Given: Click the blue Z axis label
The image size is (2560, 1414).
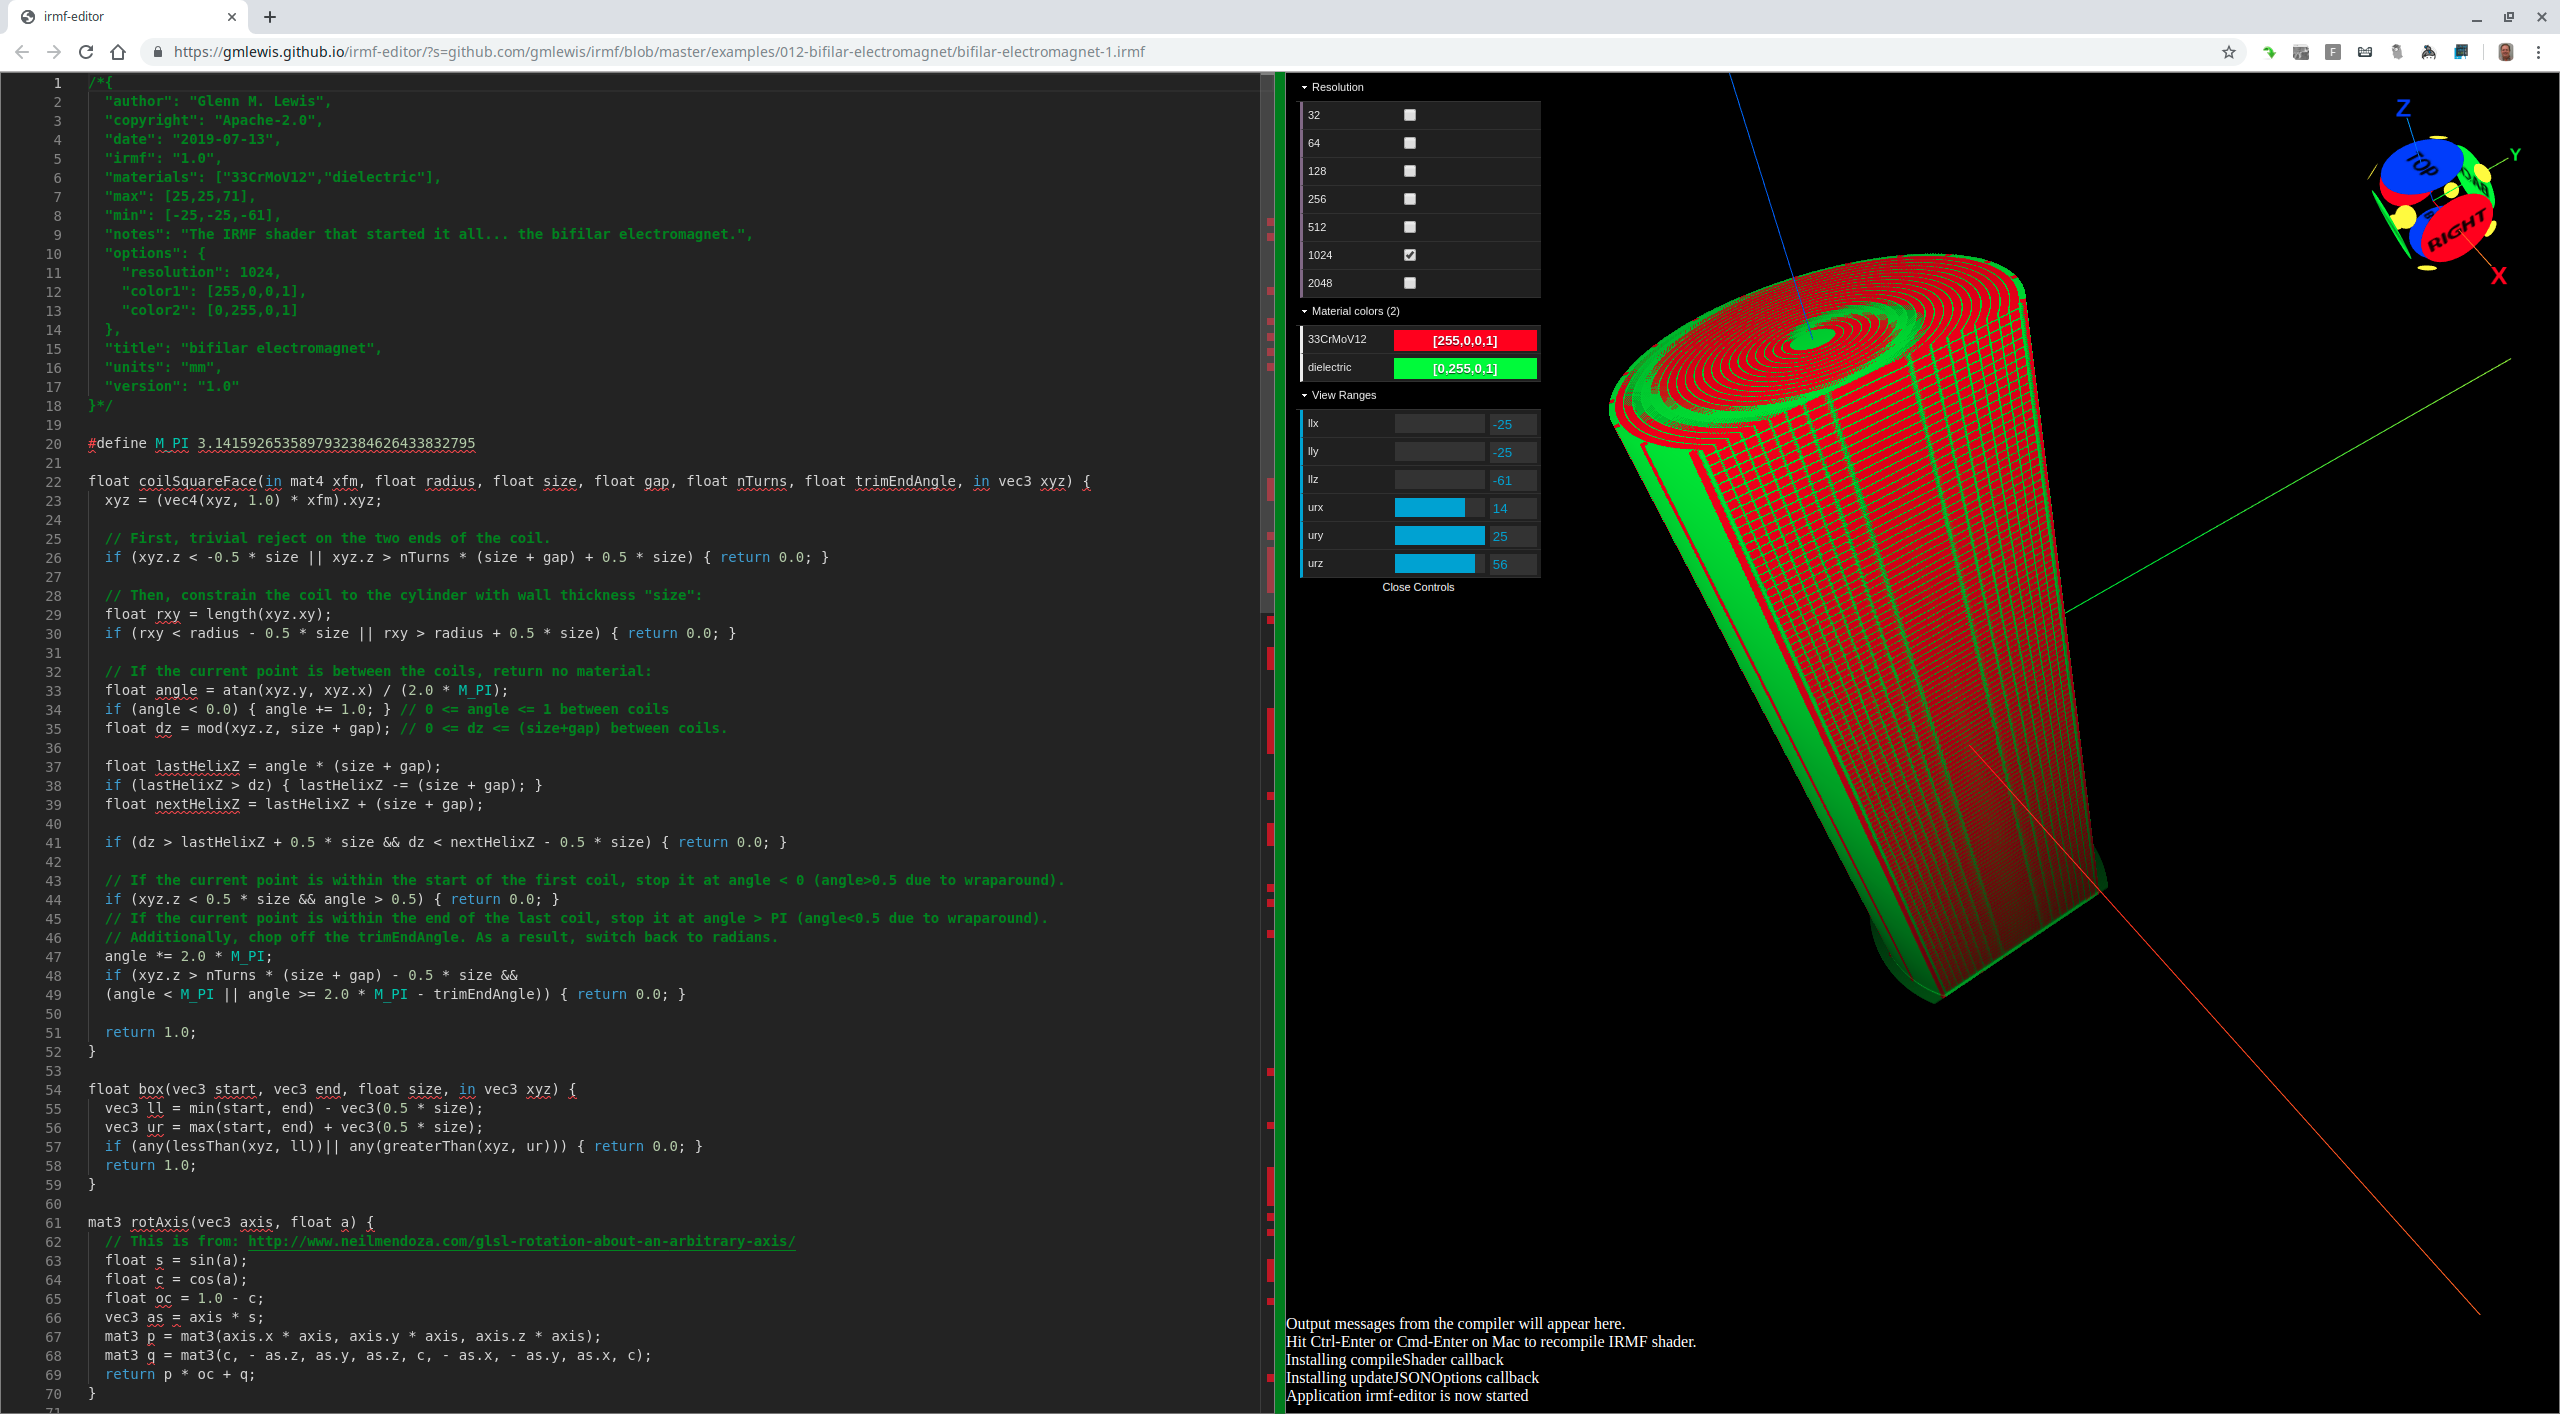Looking at the screenshot, I should pyautogui.click(x=2403, y=108).
